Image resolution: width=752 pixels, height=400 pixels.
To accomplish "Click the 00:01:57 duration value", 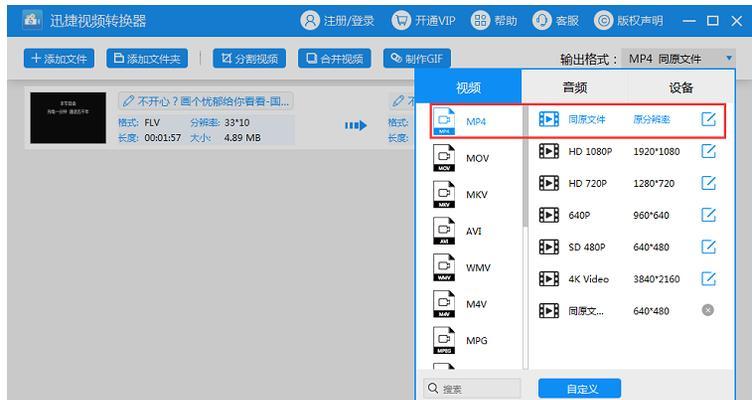I will [163, 138].
